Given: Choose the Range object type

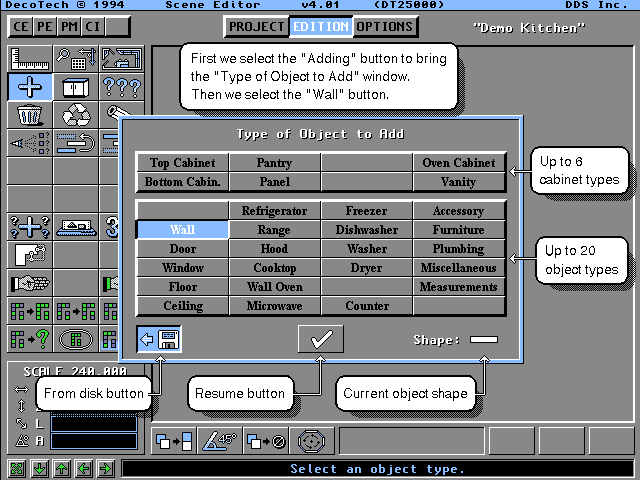Looking at the screenshot, I should 274,229.
